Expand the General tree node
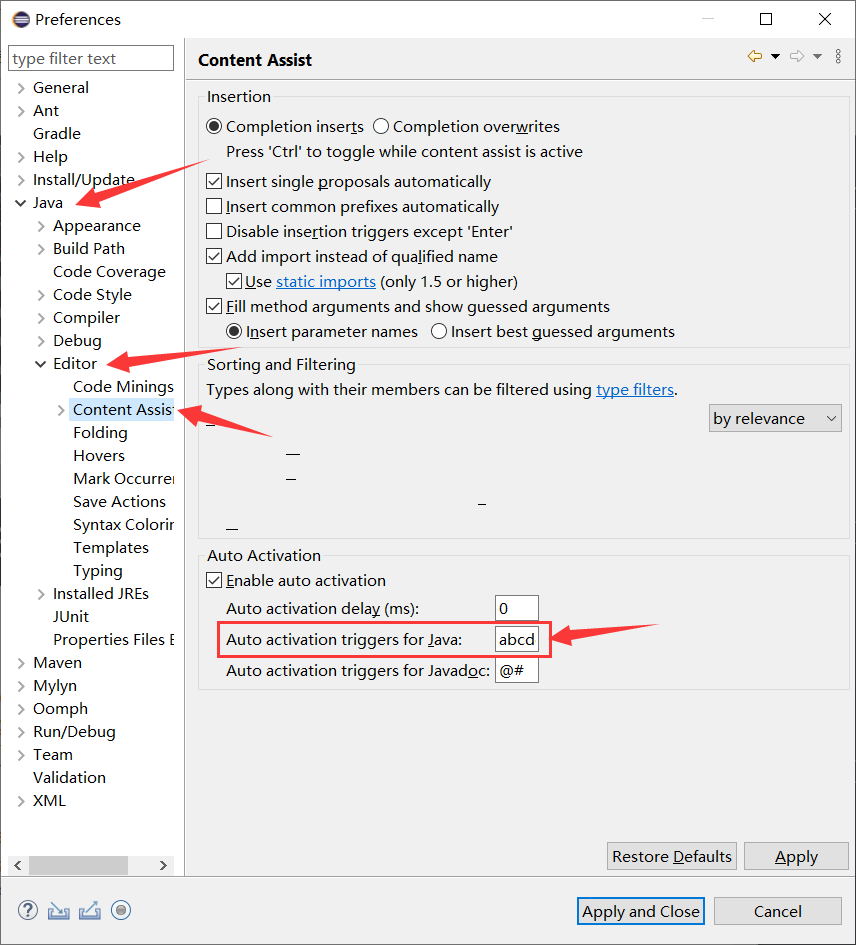Viewport: 856px width, 945px height. [21, 88]
